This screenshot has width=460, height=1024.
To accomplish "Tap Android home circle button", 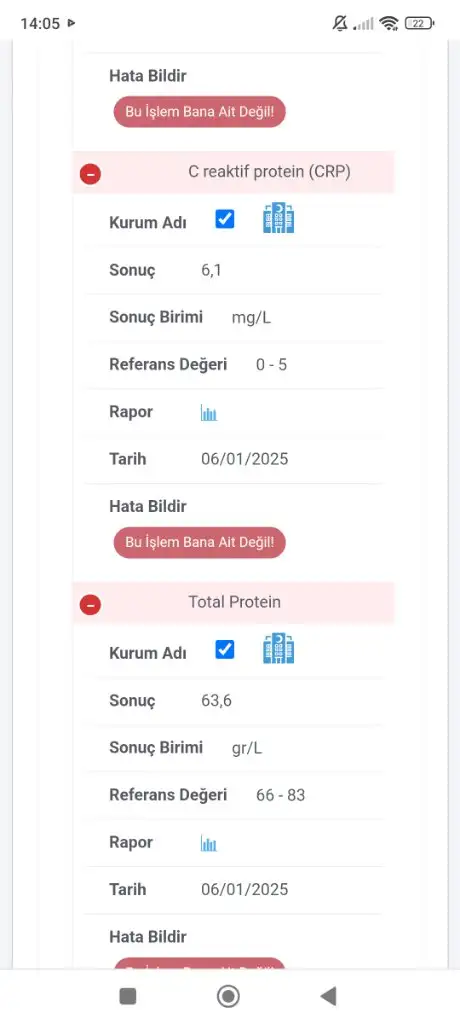I will click(228, 996).
